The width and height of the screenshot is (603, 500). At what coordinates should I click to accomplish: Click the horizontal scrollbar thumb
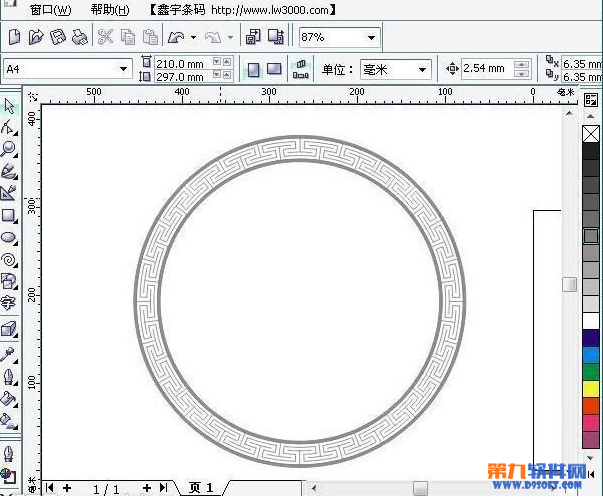[420, 488]
